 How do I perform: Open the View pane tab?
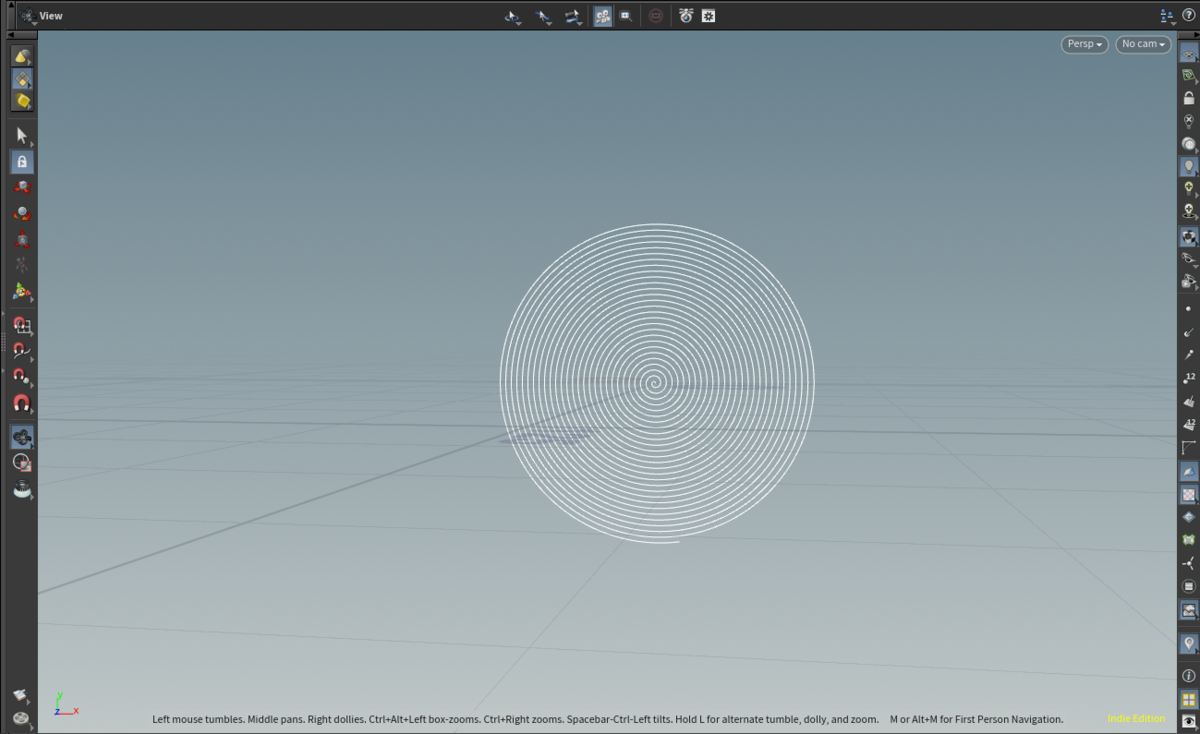pos(51,16)
